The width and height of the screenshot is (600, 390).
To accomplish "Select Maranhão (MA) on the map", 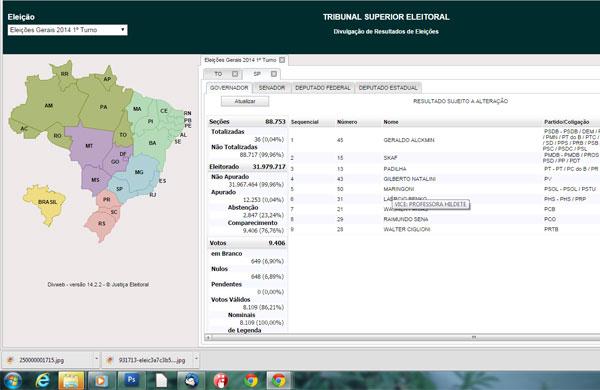I will point(137,109).
